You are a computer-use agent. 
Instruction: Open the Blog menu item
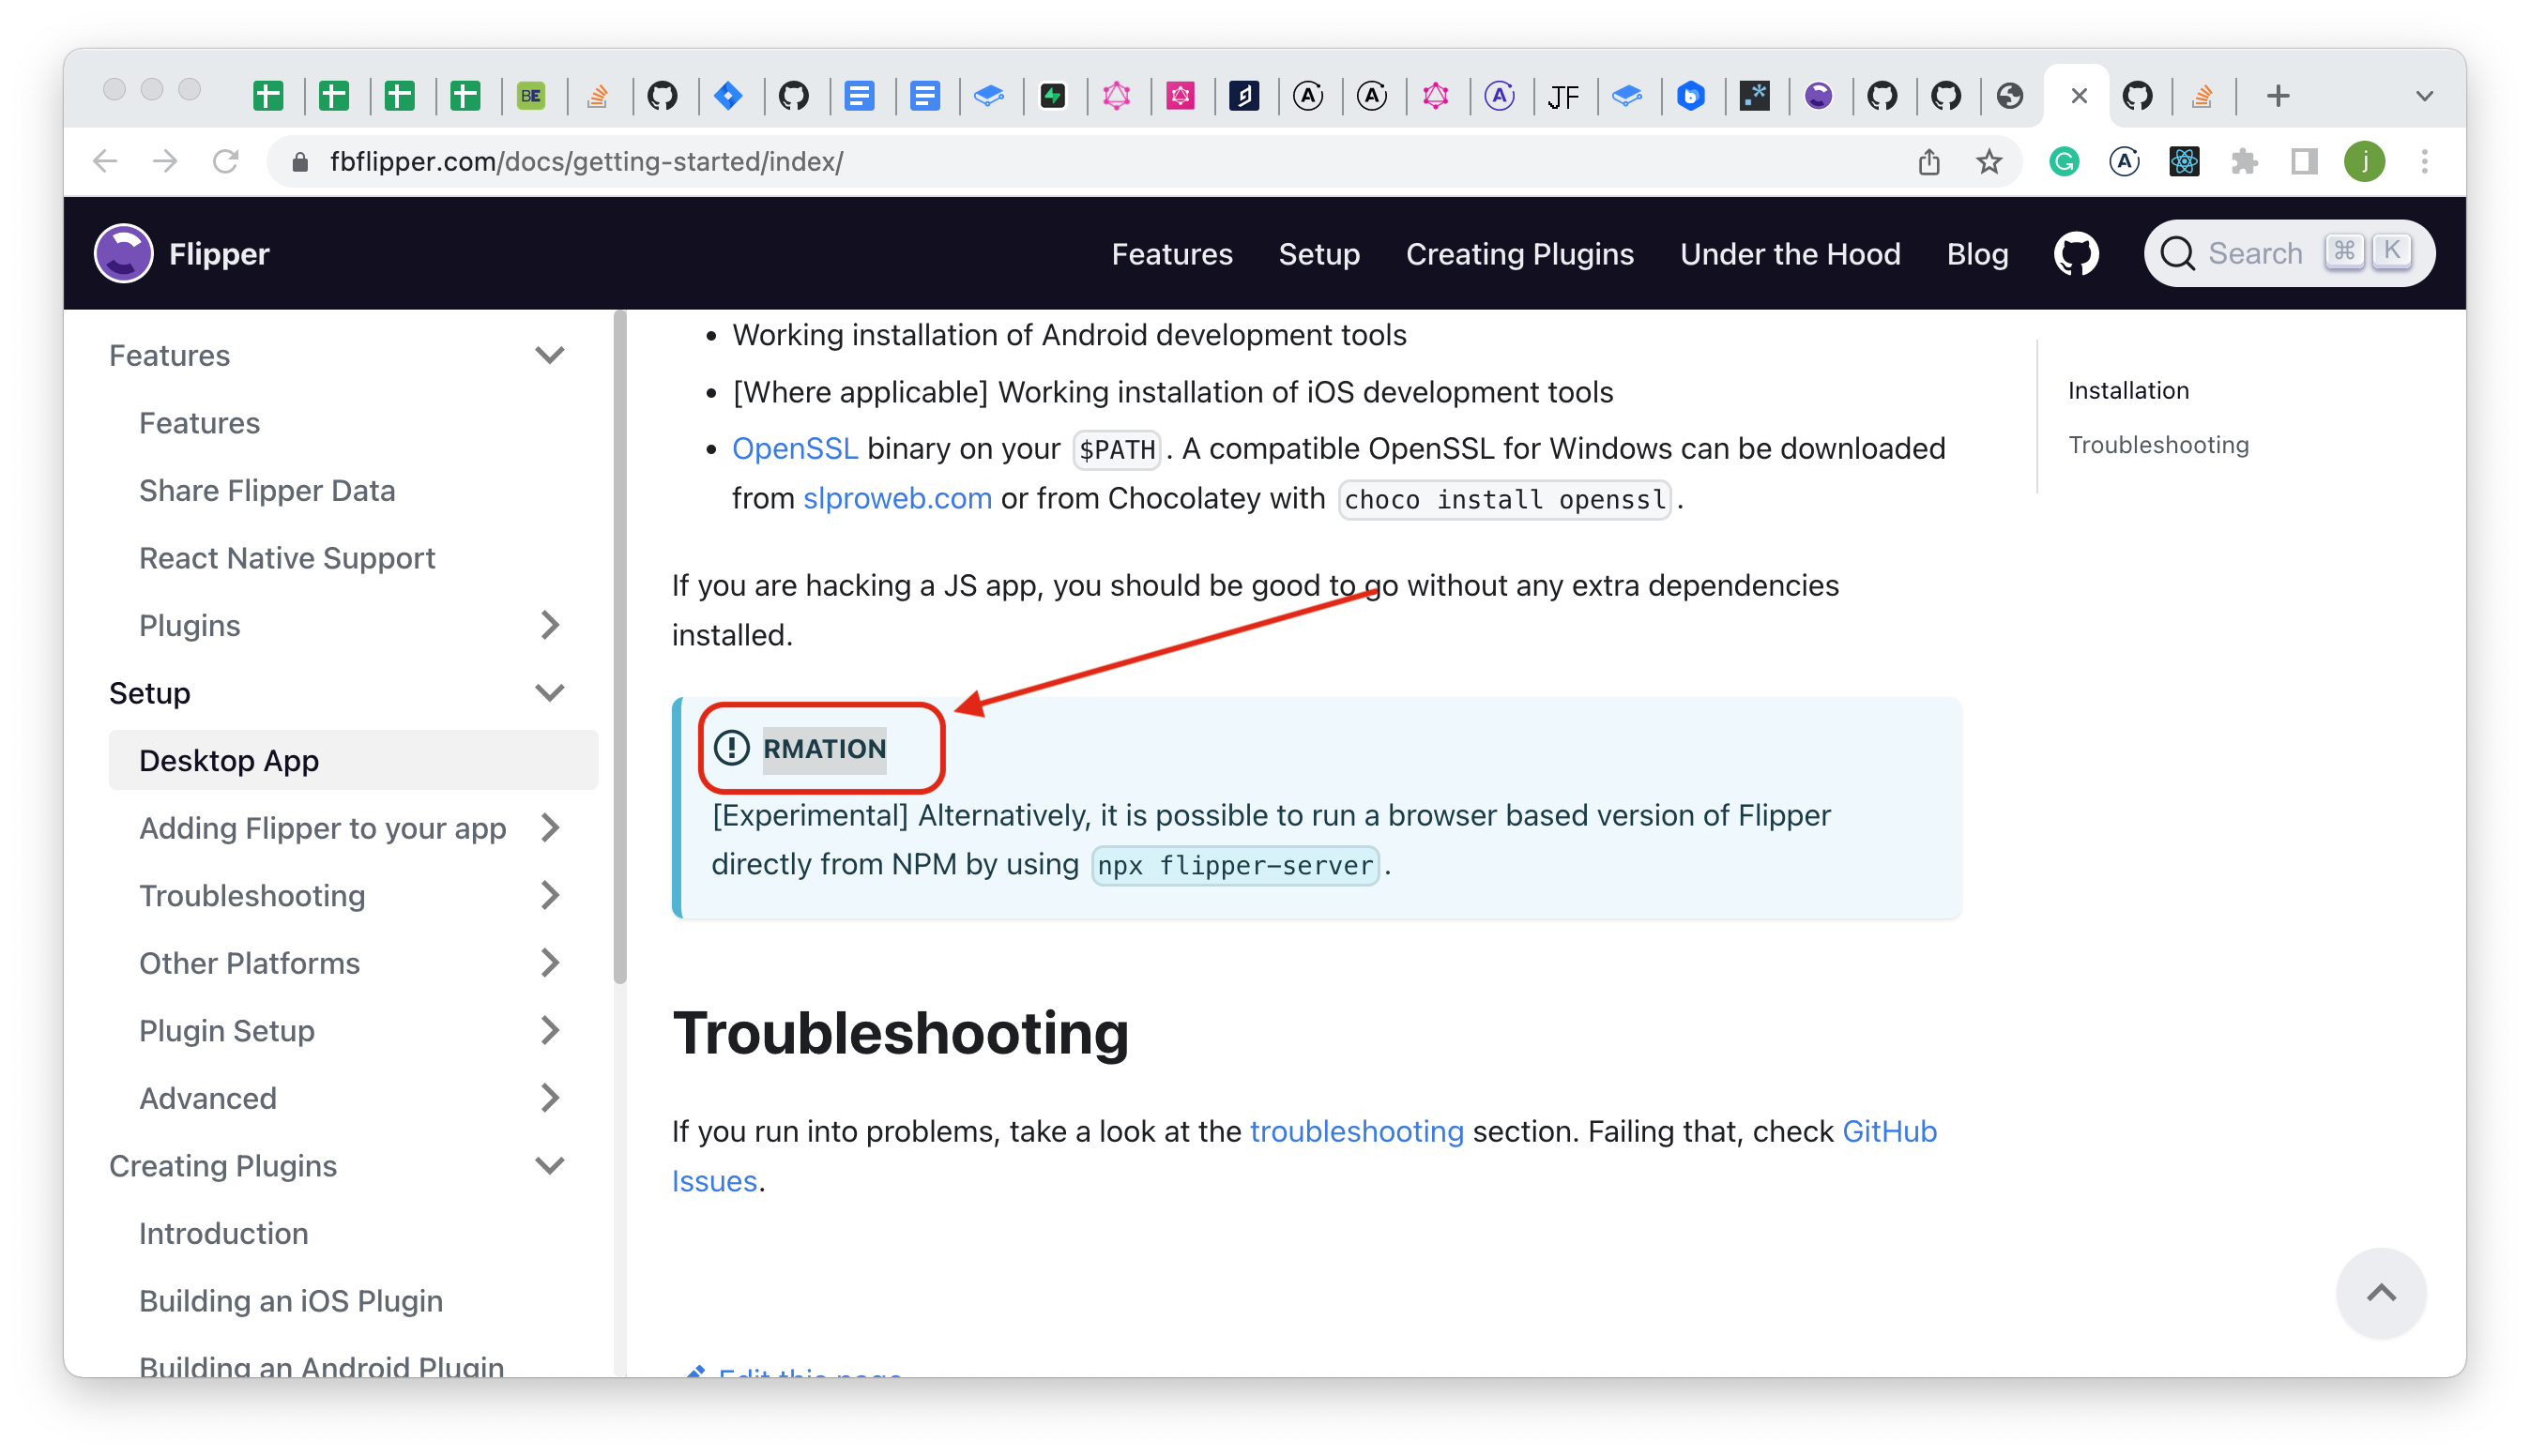click(1976, 253)
